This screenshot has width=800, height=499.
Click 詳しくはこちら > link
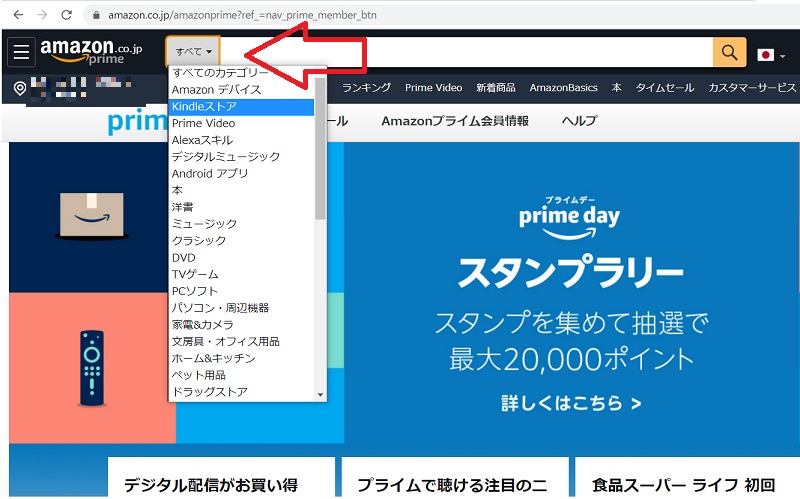pyautogui.click(x=571, y=403)
